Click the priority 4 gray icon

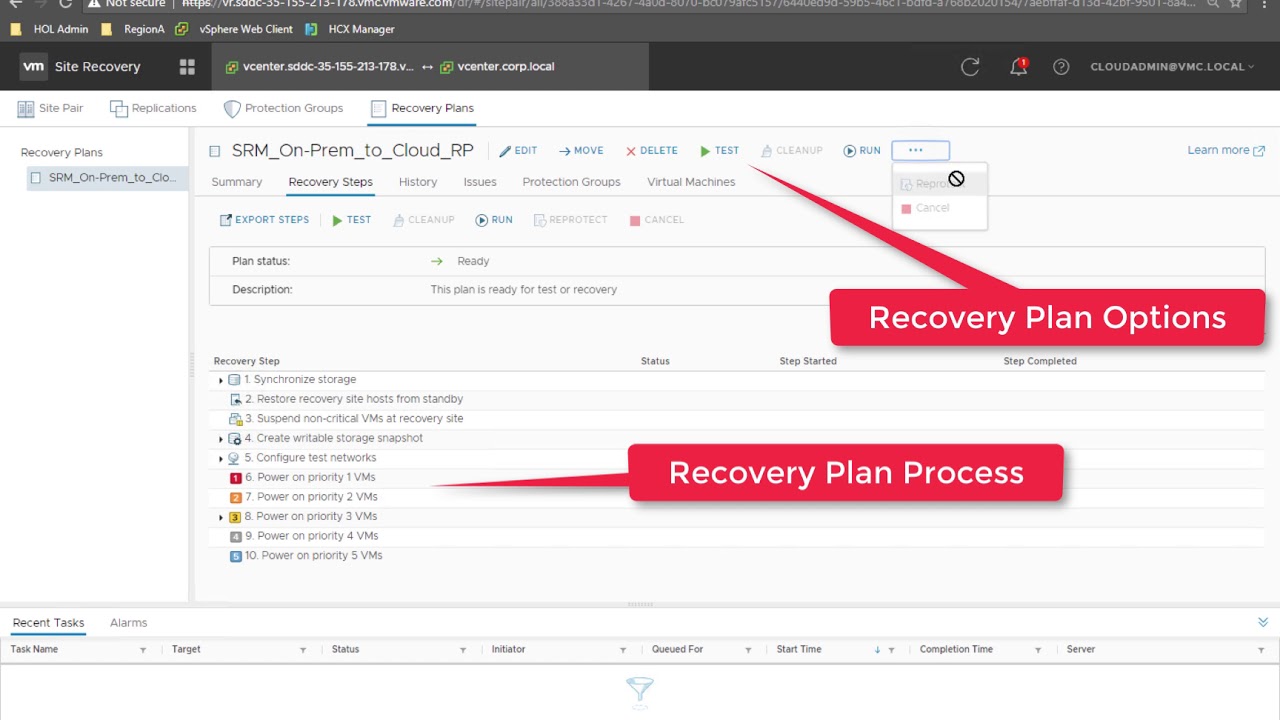point(236,536)
